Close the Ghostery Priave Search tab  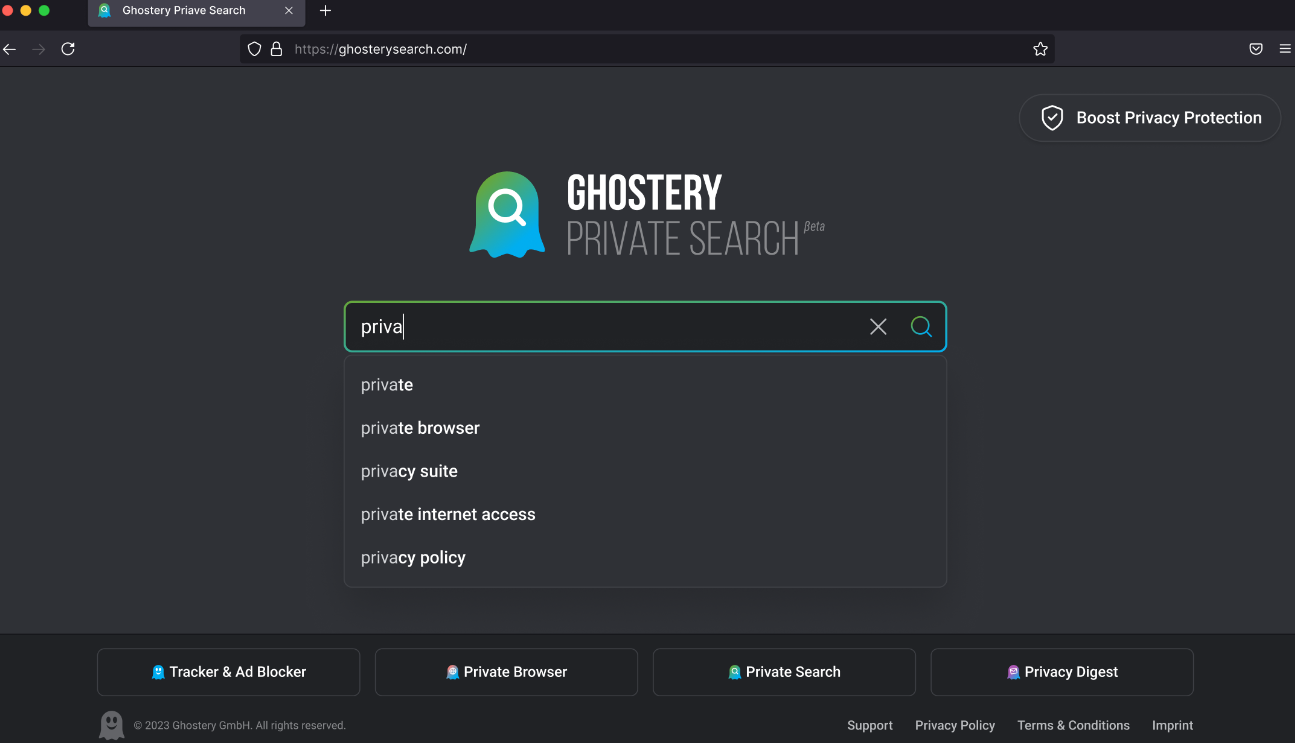289,11
